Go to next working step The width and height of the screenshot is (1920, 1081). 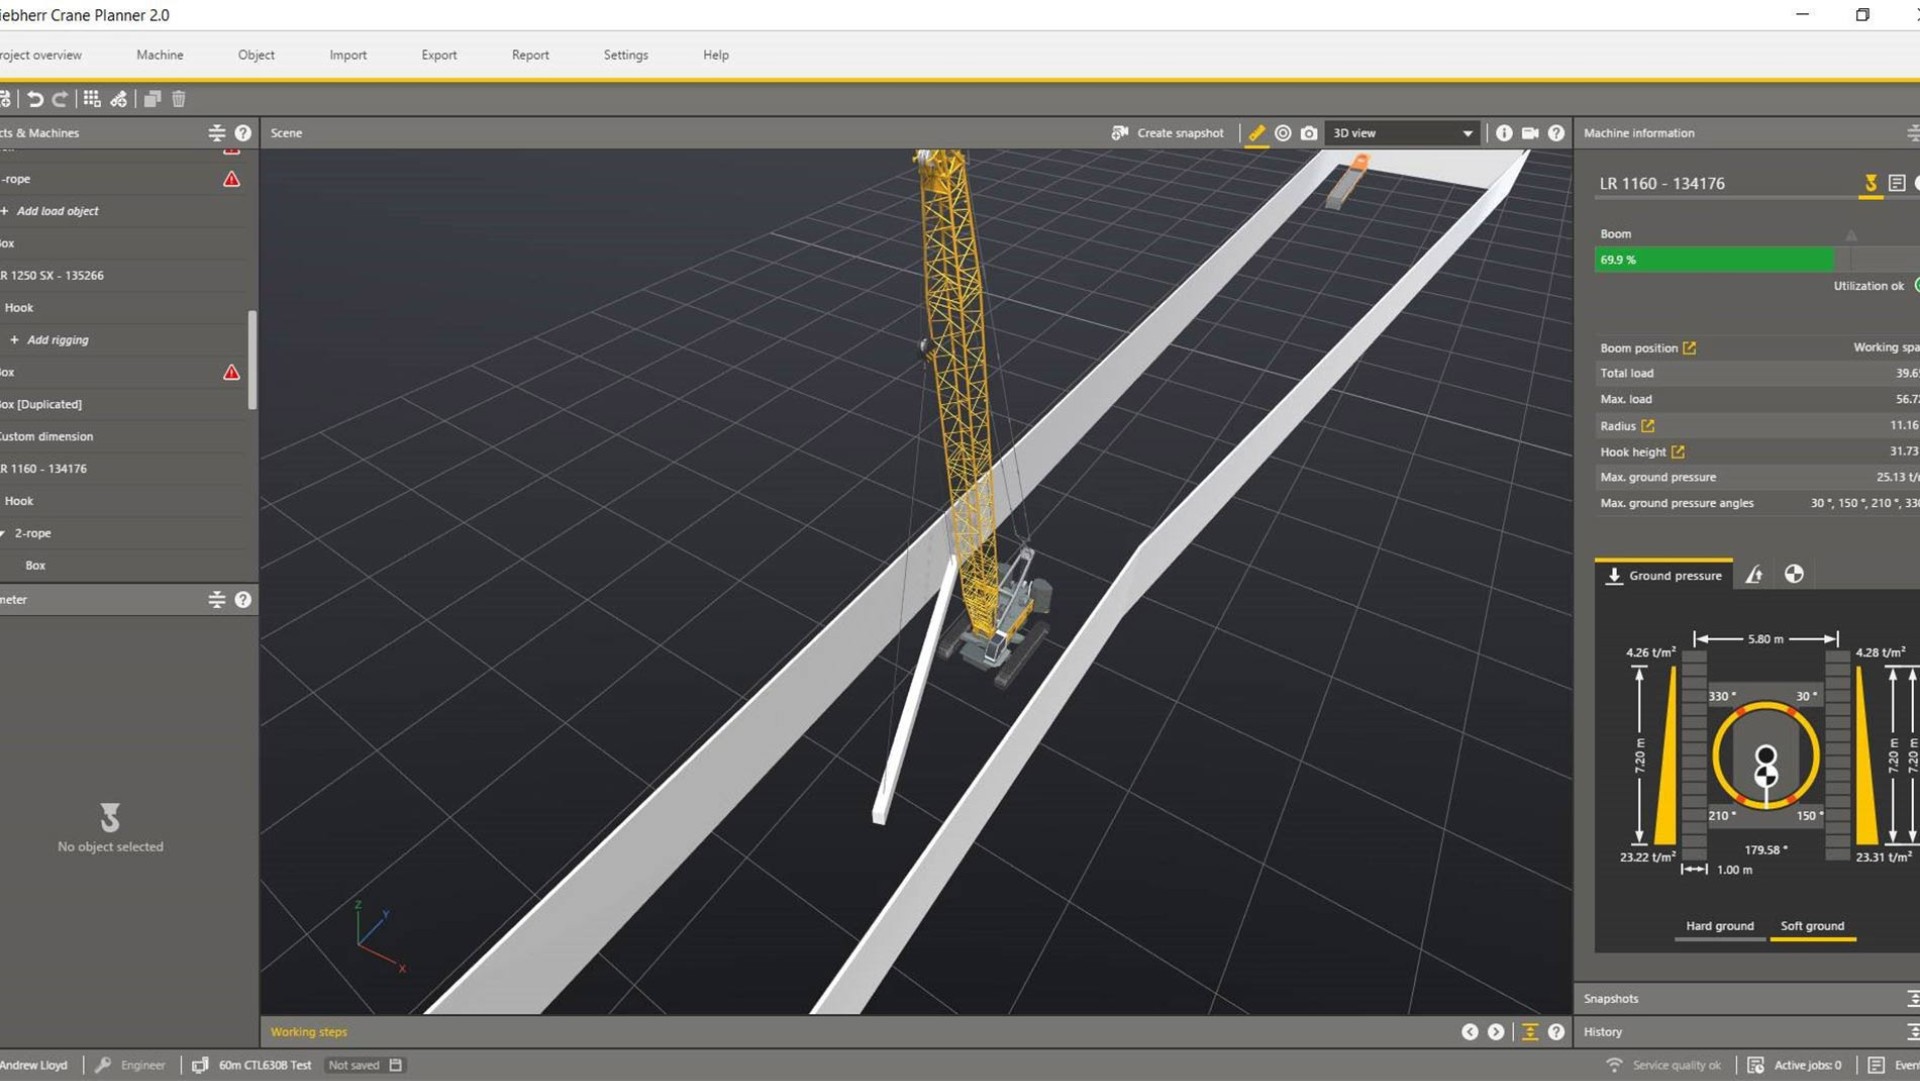[x=1496, y=1032]
